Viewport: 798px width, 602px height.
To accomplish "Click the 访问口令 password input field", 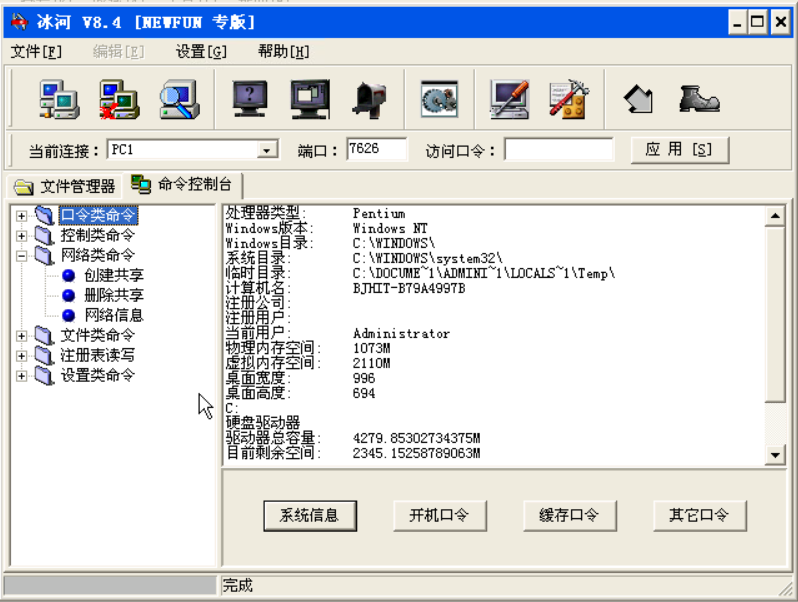I will click(x=558, y=150).
